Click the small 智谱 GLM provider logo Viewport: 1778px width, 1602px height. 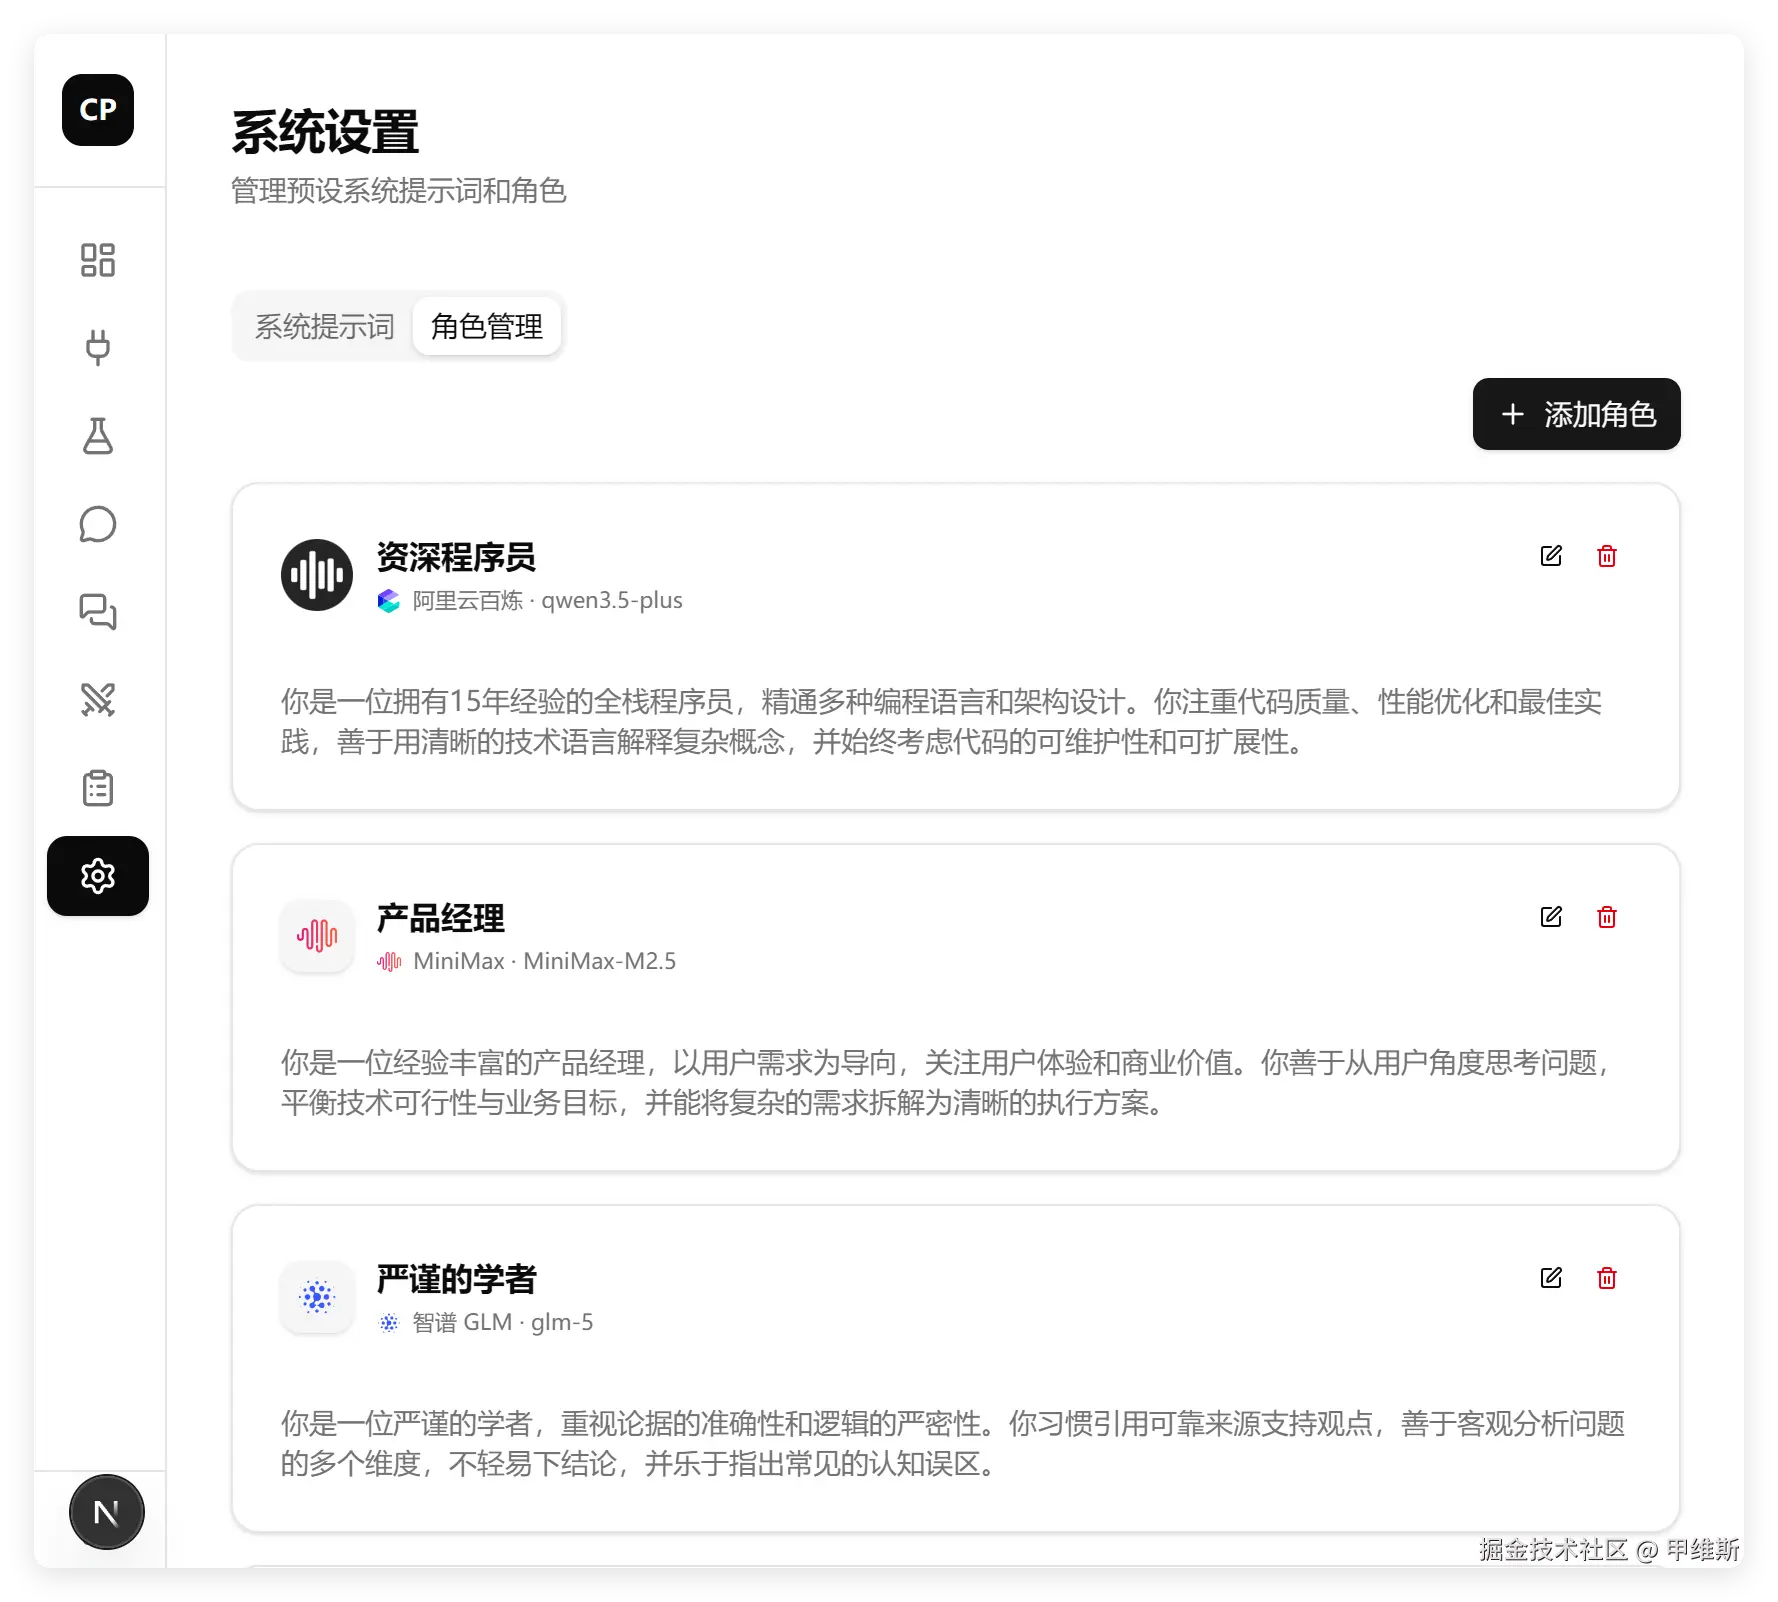tap(389, 1323)
